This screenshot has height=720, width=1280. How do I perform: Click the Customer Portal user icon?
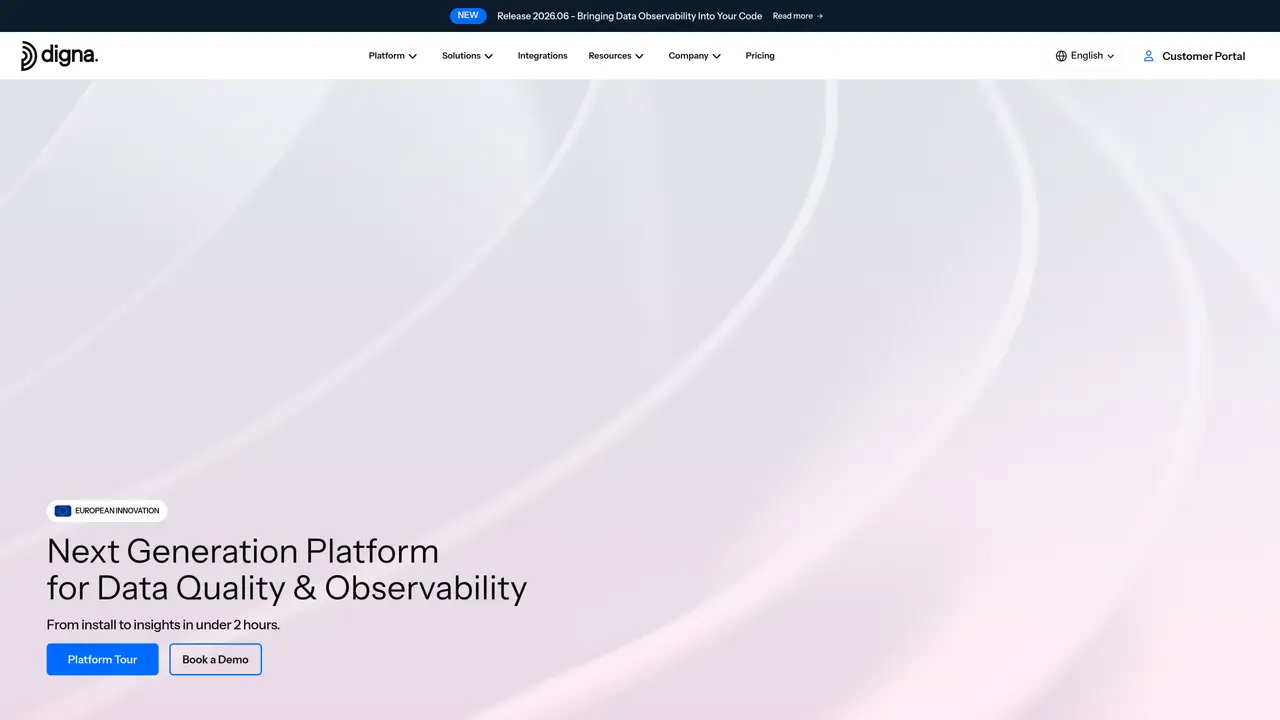pyautogui.click(x=1149, y=56)
